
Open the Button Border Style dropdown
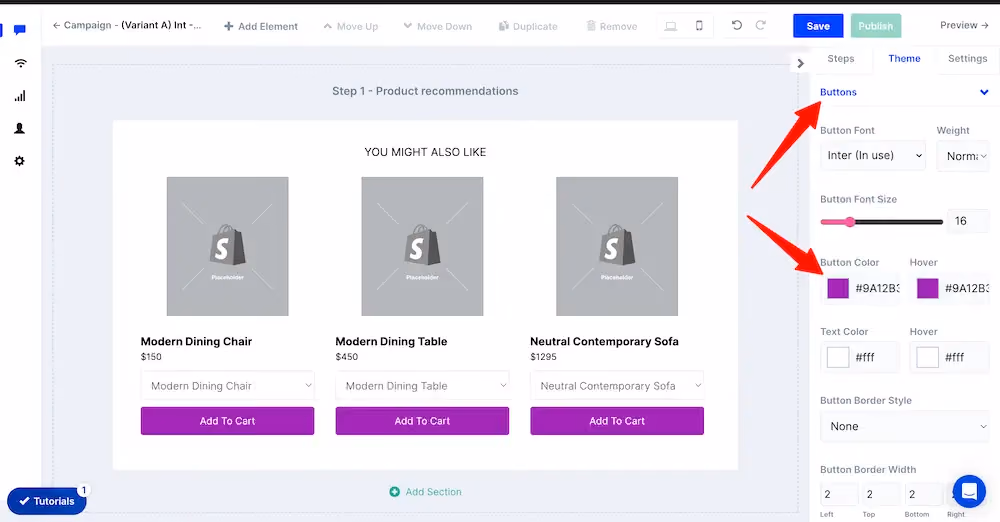pyautogui.click(x=905, y=426)
